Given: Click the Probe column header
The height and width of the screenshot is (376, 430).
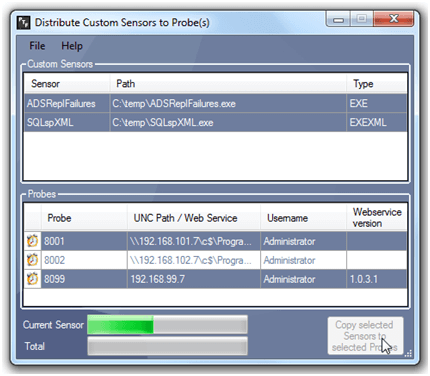Looking at the screenshot, I should [84, 218].
